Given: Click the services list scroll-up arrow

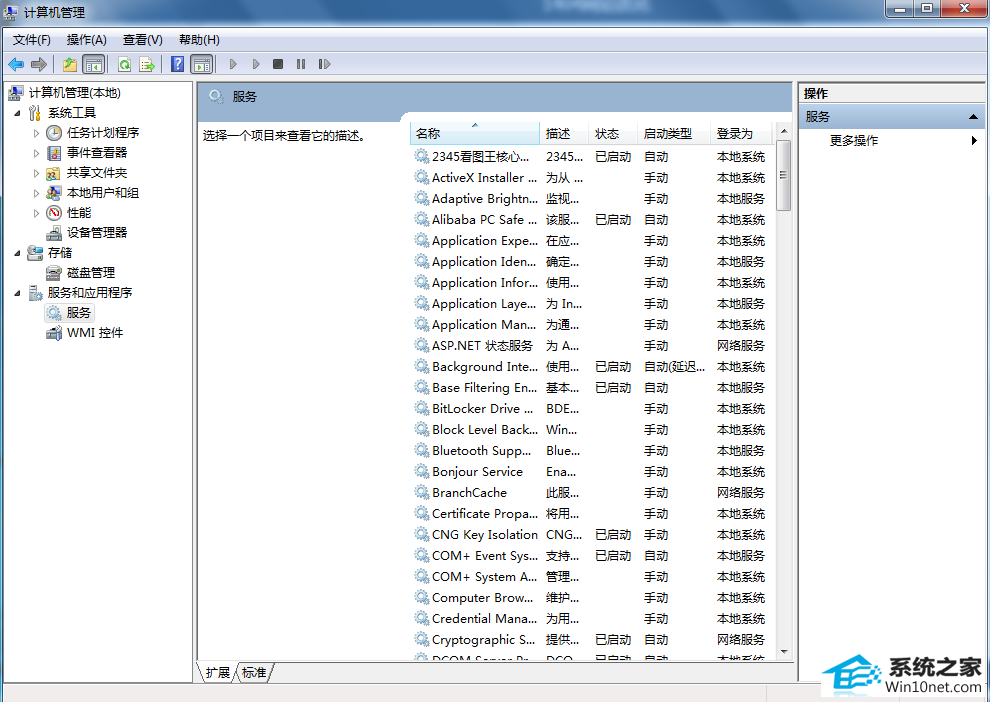Looking at the screenshot, I should coord(784,131).
